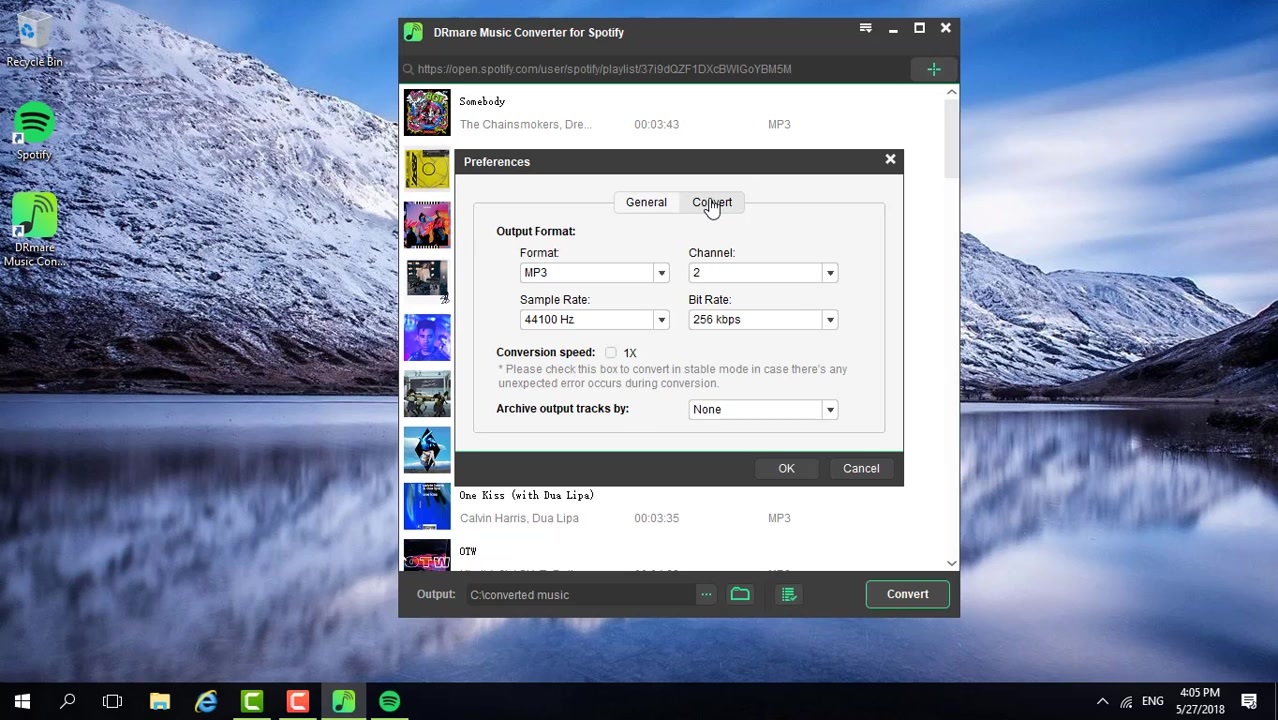1278x720 pixels.
Task: Open taskbar search magnifier
Action: (68, 701)
